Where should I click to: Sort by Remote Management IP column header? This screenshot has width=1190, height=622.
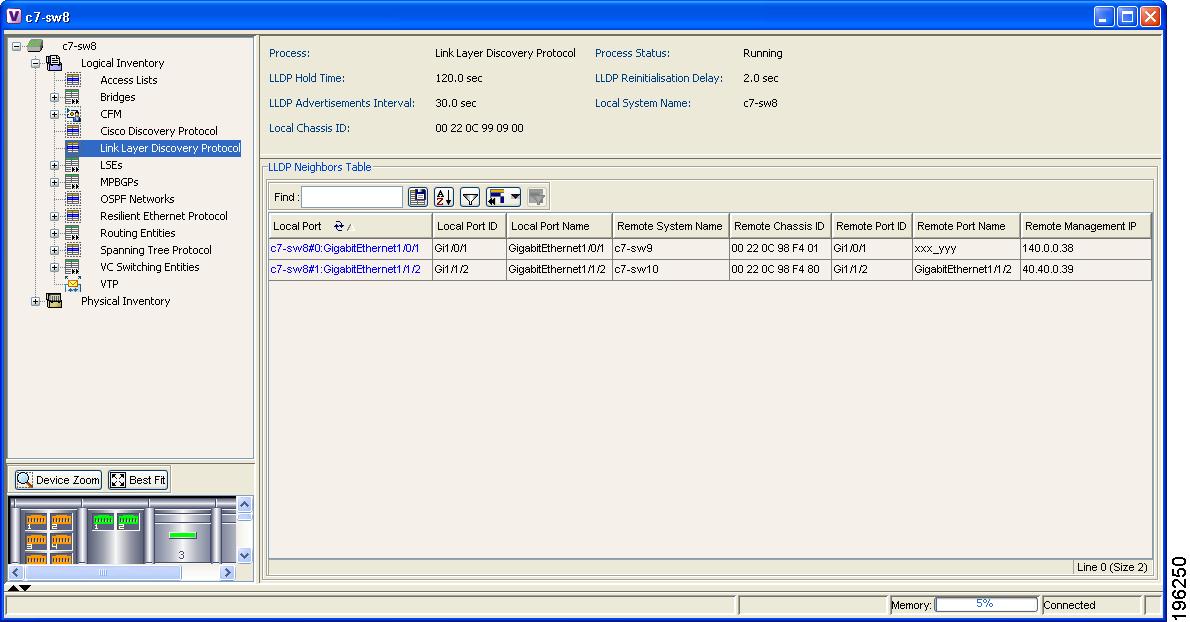pos(1086,226)
